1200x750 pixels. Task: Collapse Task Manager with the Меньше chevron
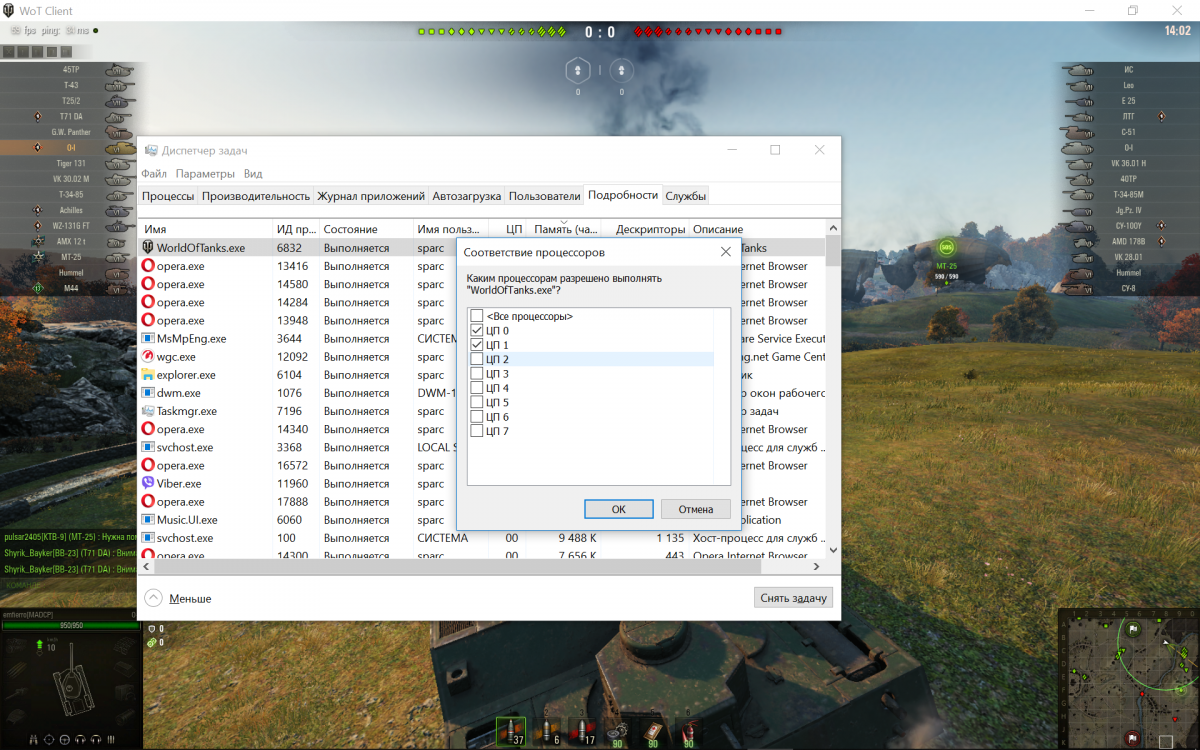pyautogui.click(x=153, y=598)
